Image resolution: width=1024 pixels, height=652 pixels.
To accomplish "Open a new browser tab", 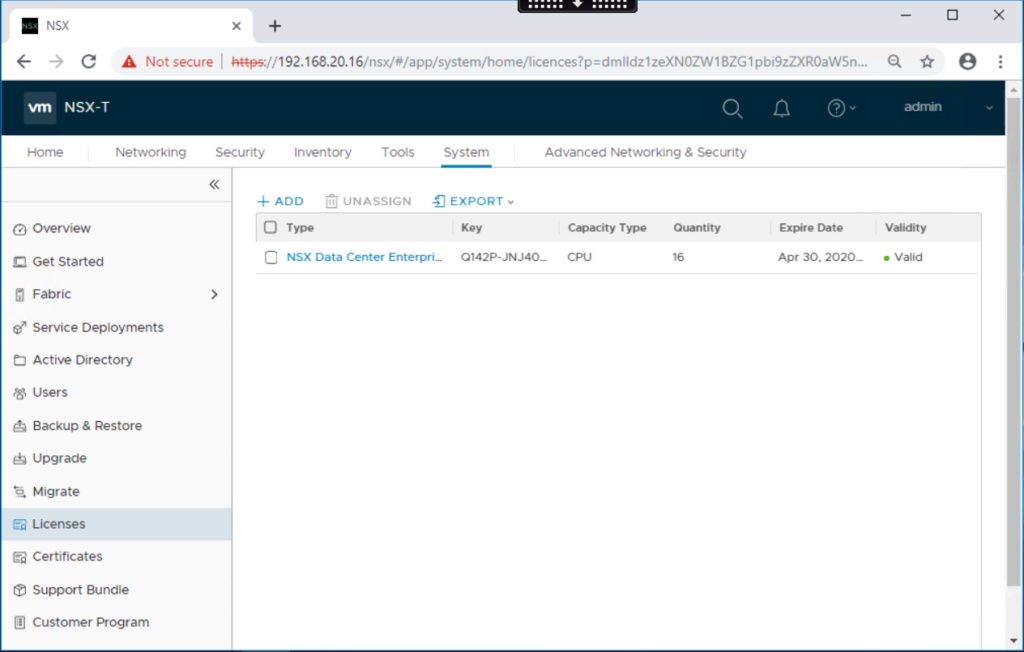I will click(x=275, y=26).
